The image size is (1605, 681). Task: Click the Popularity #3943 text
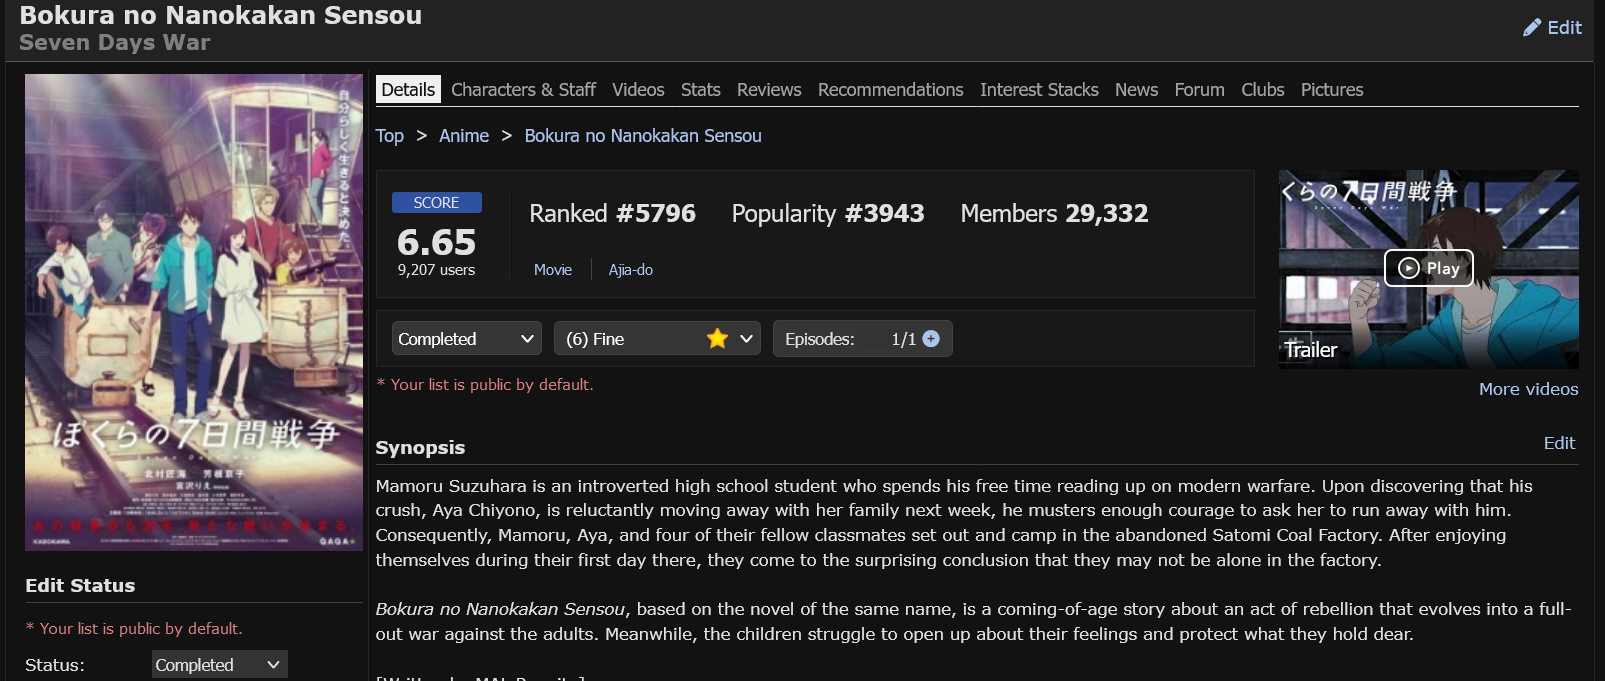828,214
